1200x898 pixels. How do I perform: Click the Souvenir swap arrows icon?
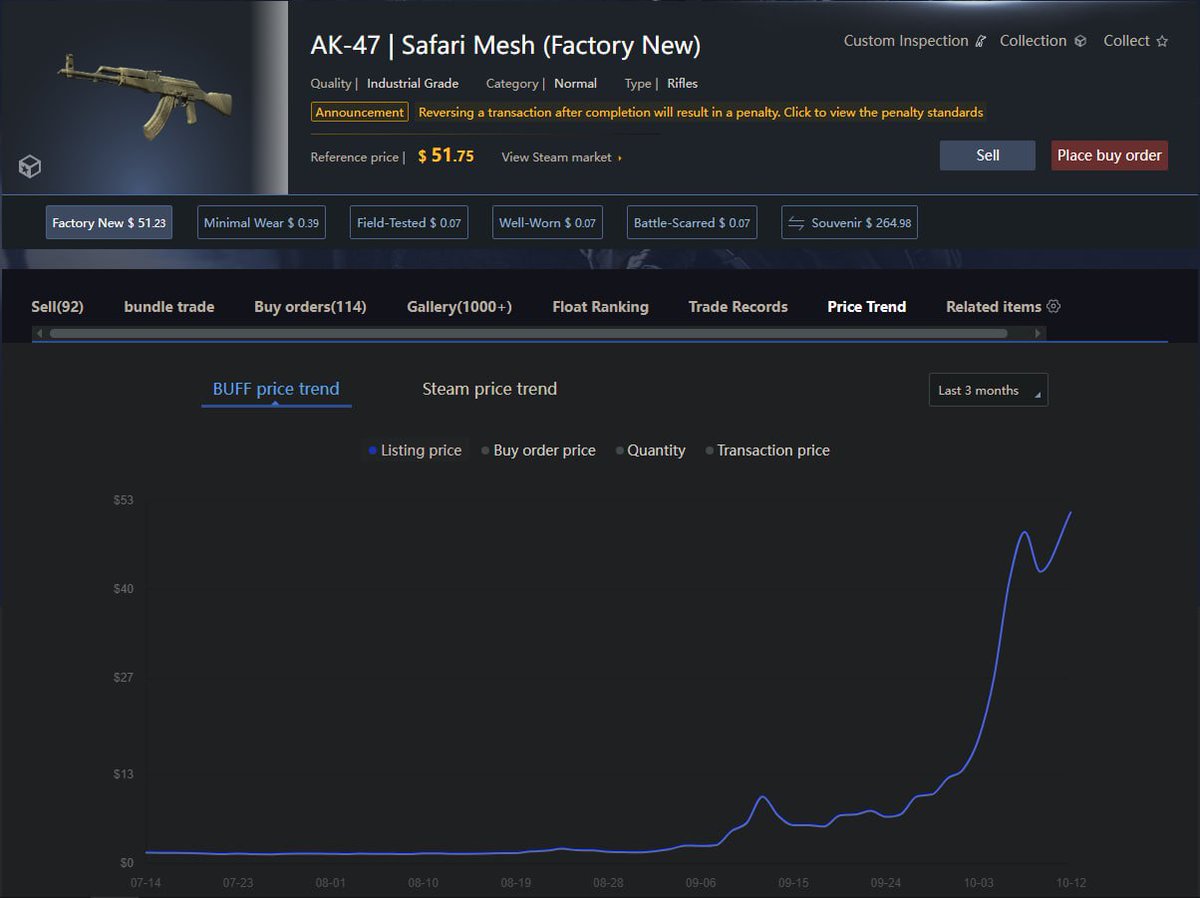(x=797, y=223)
